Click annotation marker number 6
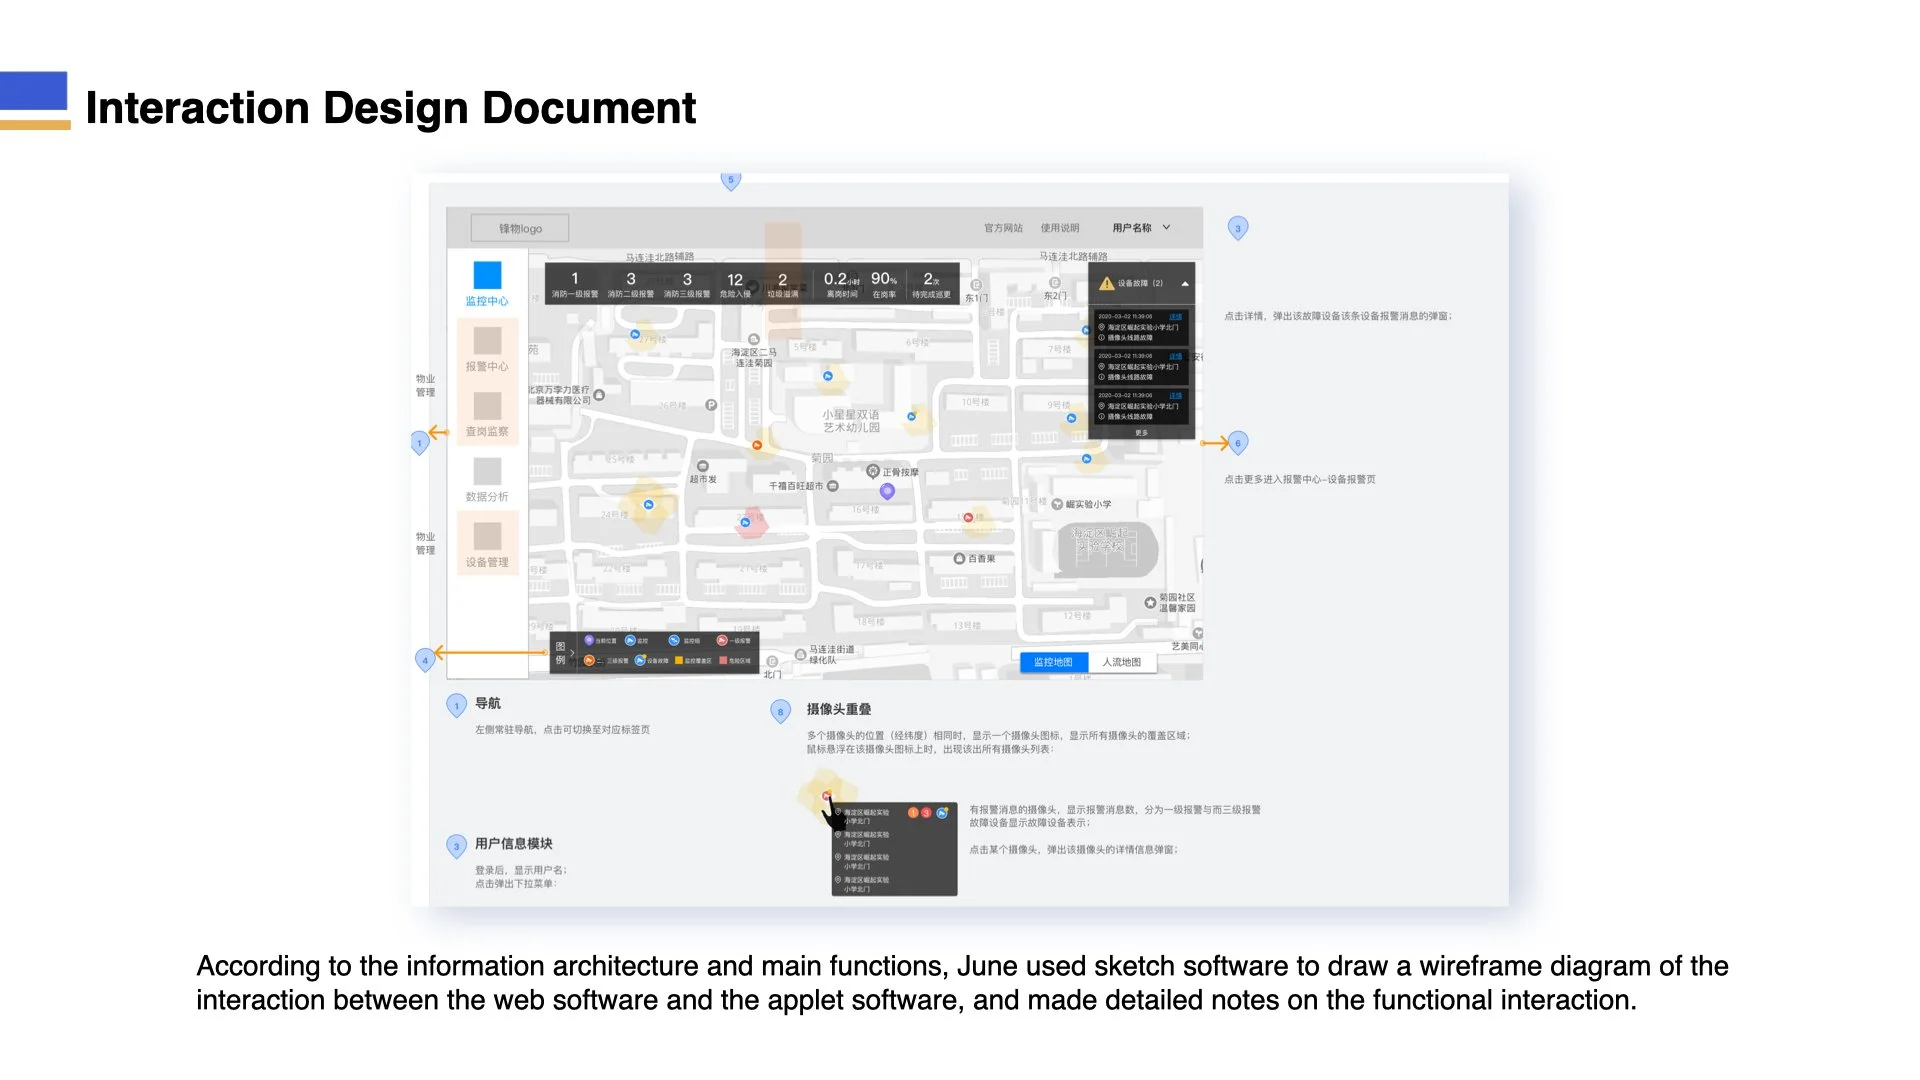1920x1080 pixels. [x=1238, y=443]
